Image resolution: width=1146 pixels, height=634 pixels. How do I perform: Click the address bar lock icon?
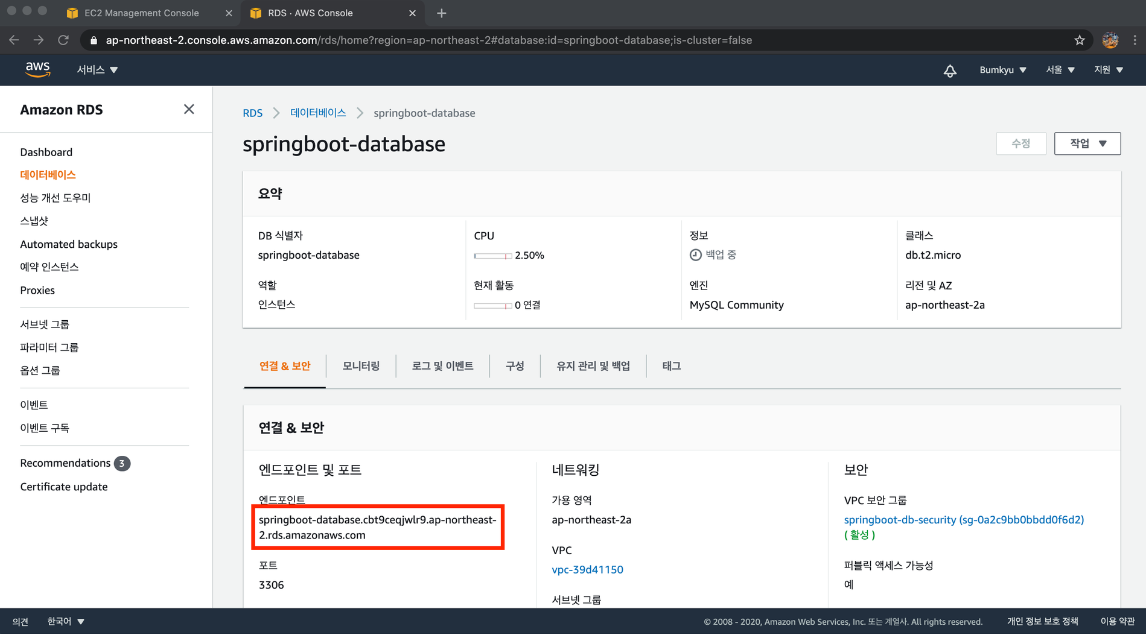pyautogui.click(x=93, y=40)
